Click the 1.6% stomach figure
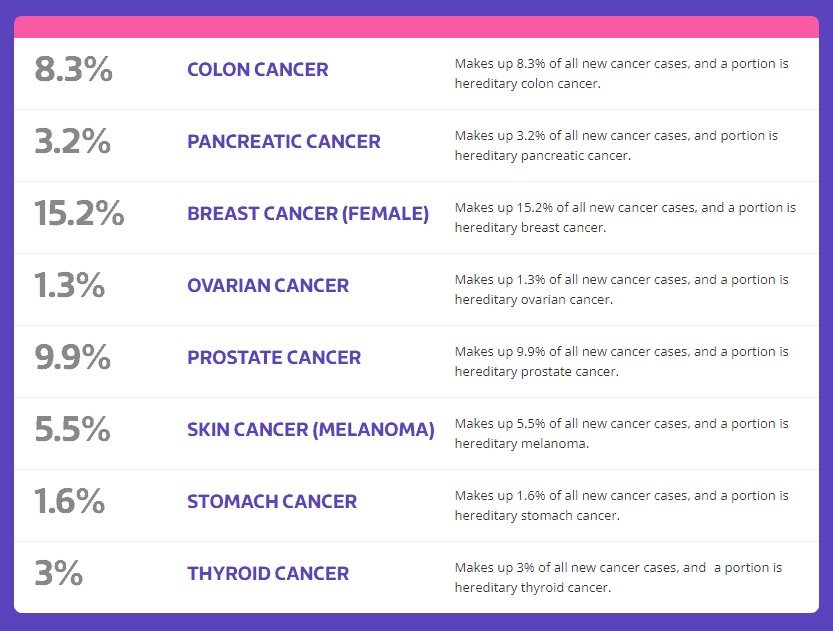Screen dimensions: 833x631 click(70, 501)
